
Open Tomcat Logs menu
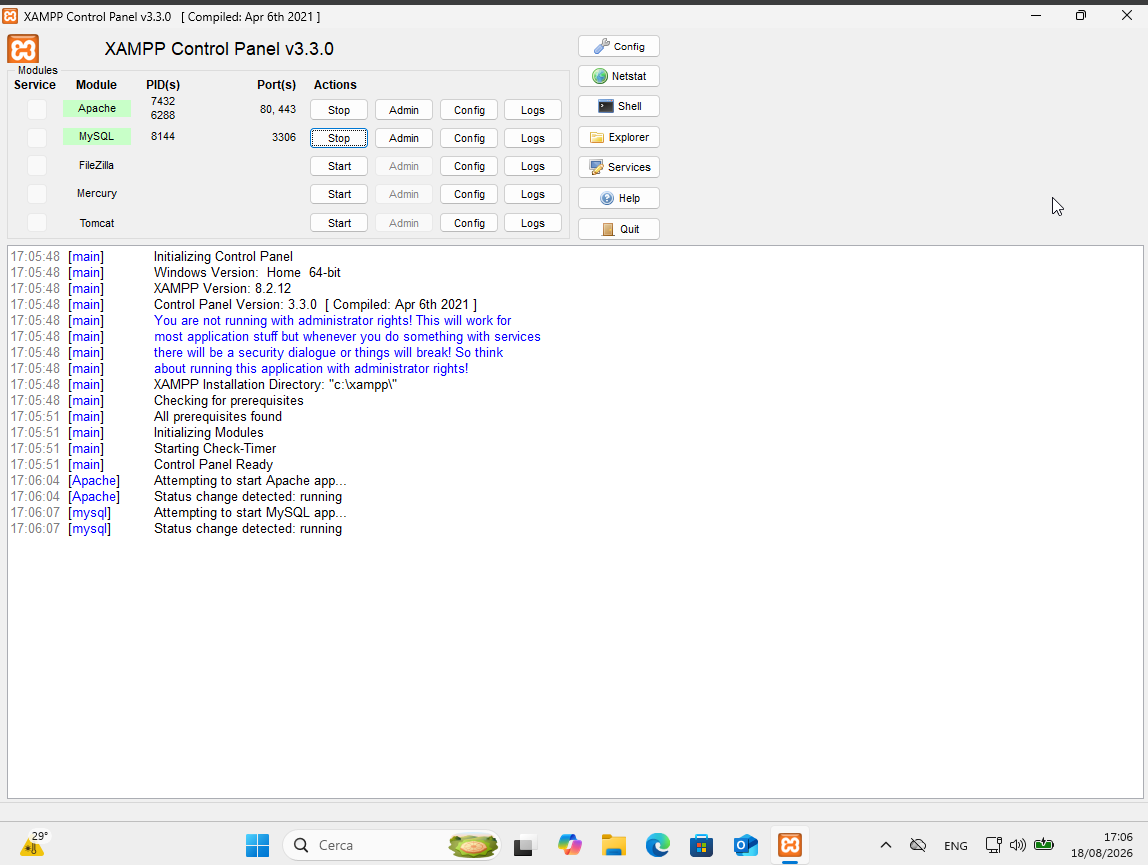(533, 223)
